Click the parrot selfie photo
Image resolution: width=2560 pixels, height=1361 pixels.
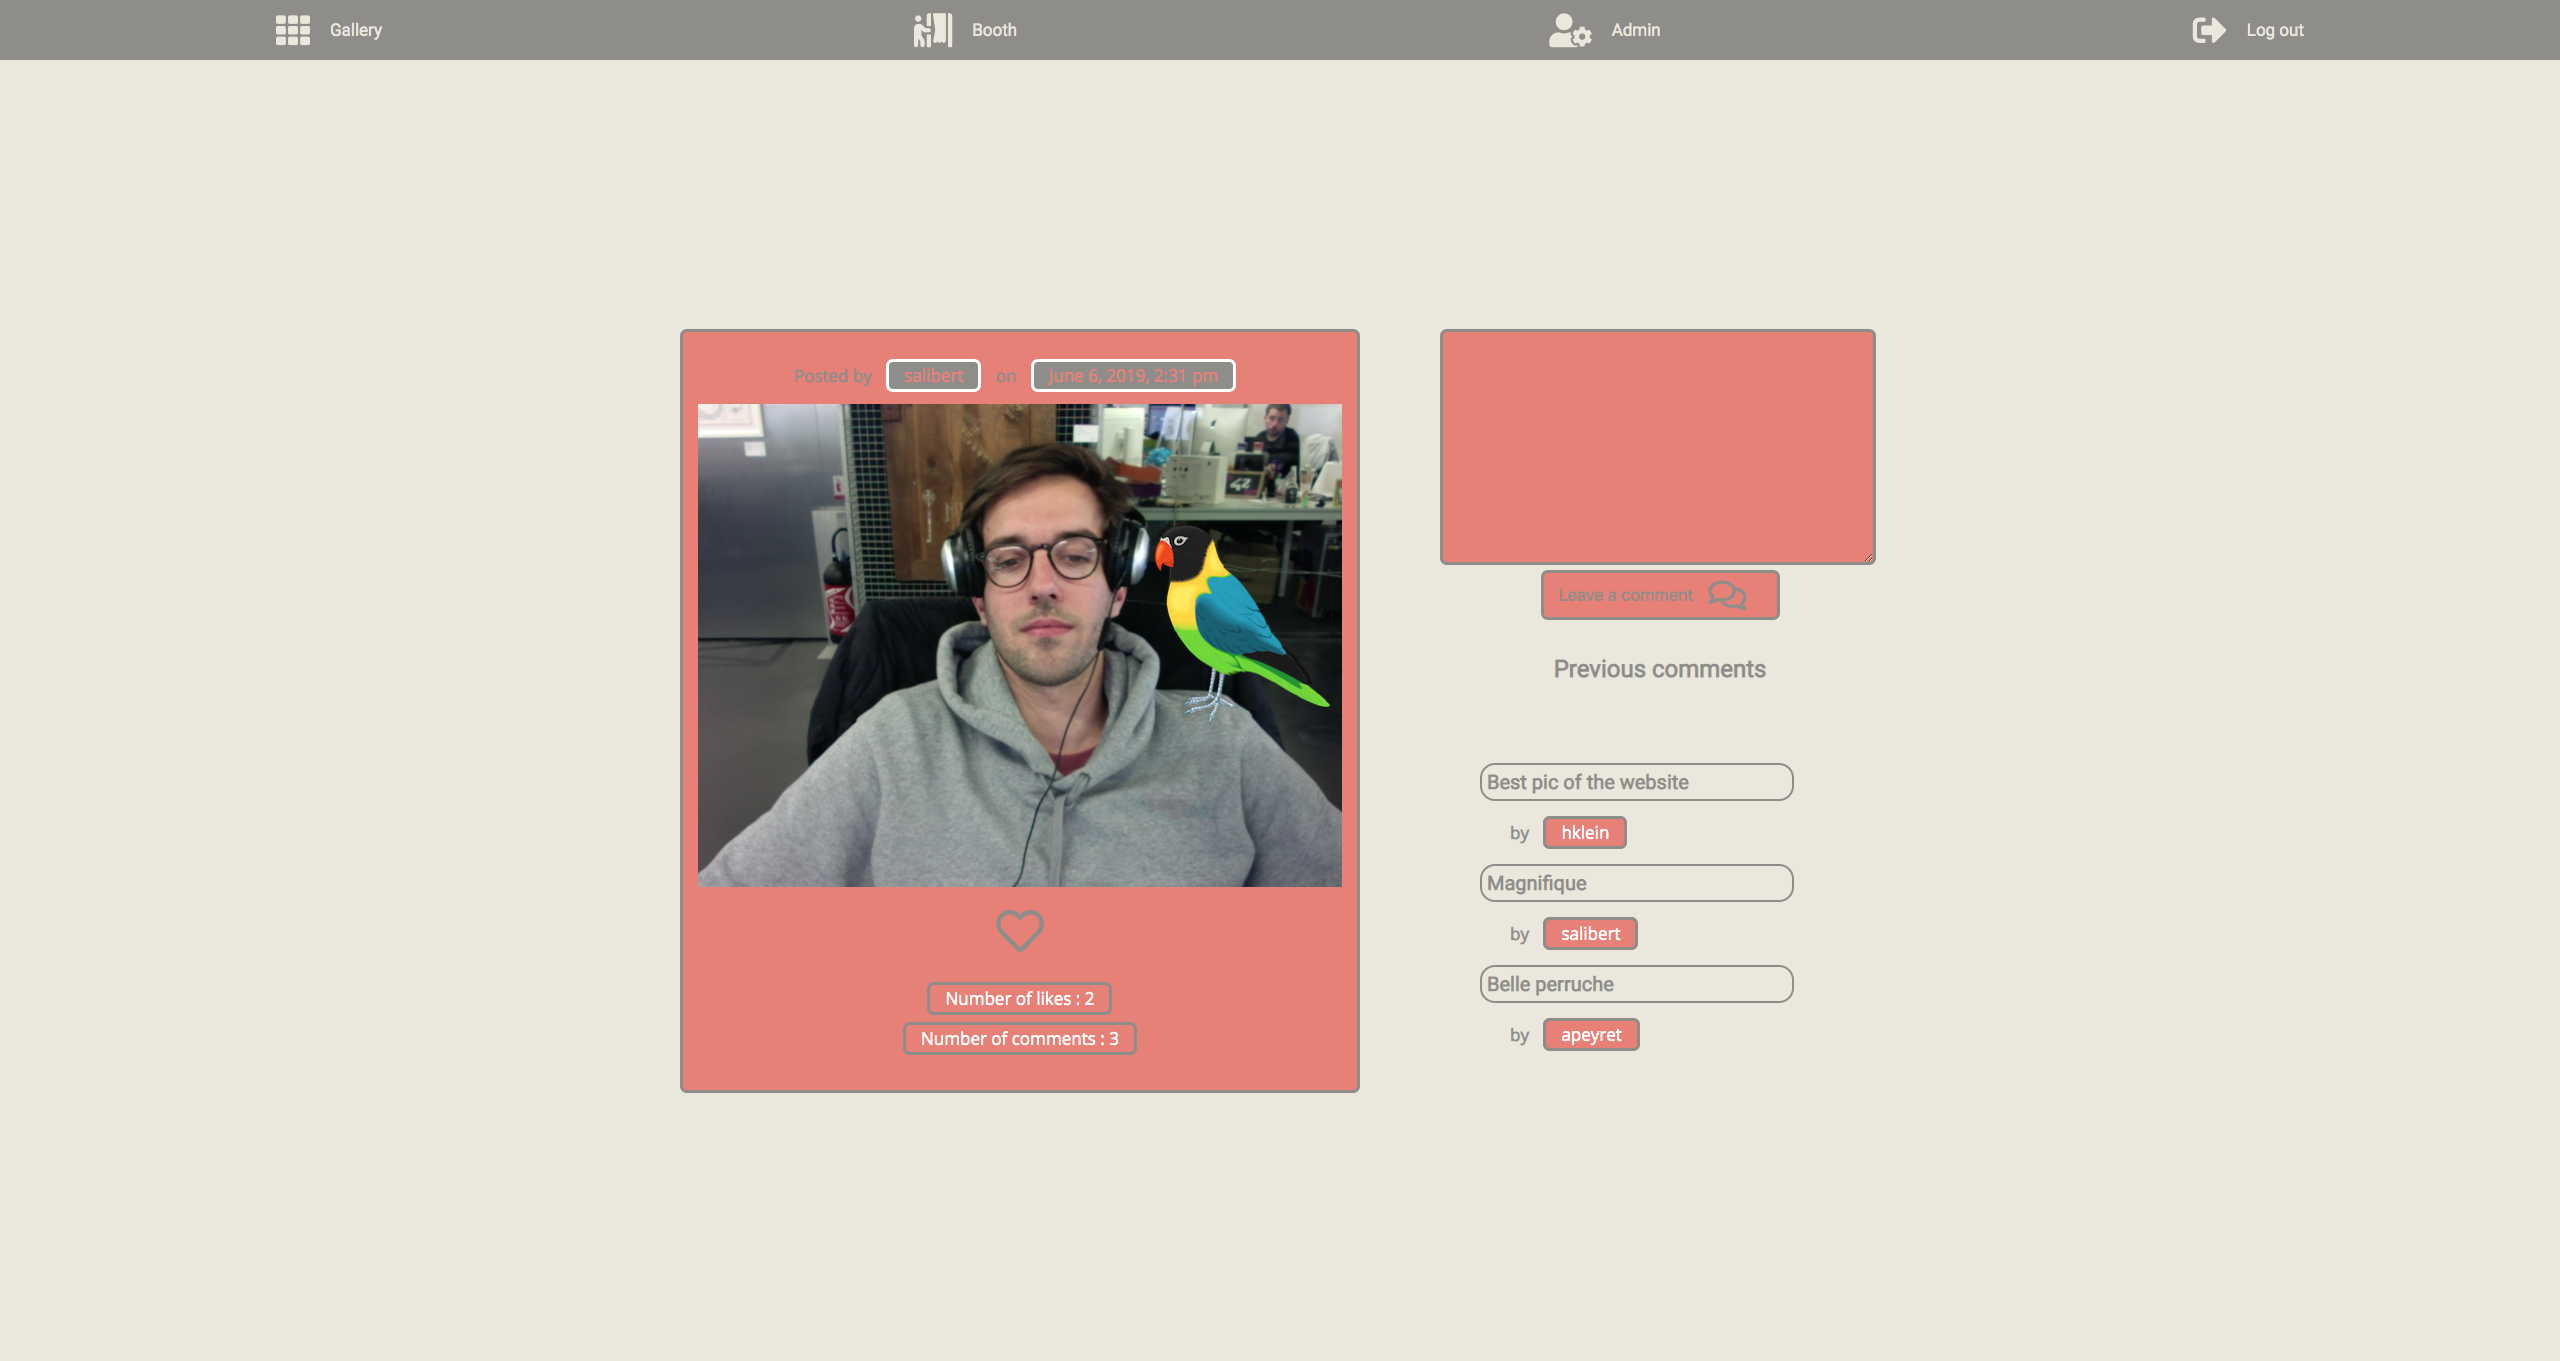coord(1019,645)
